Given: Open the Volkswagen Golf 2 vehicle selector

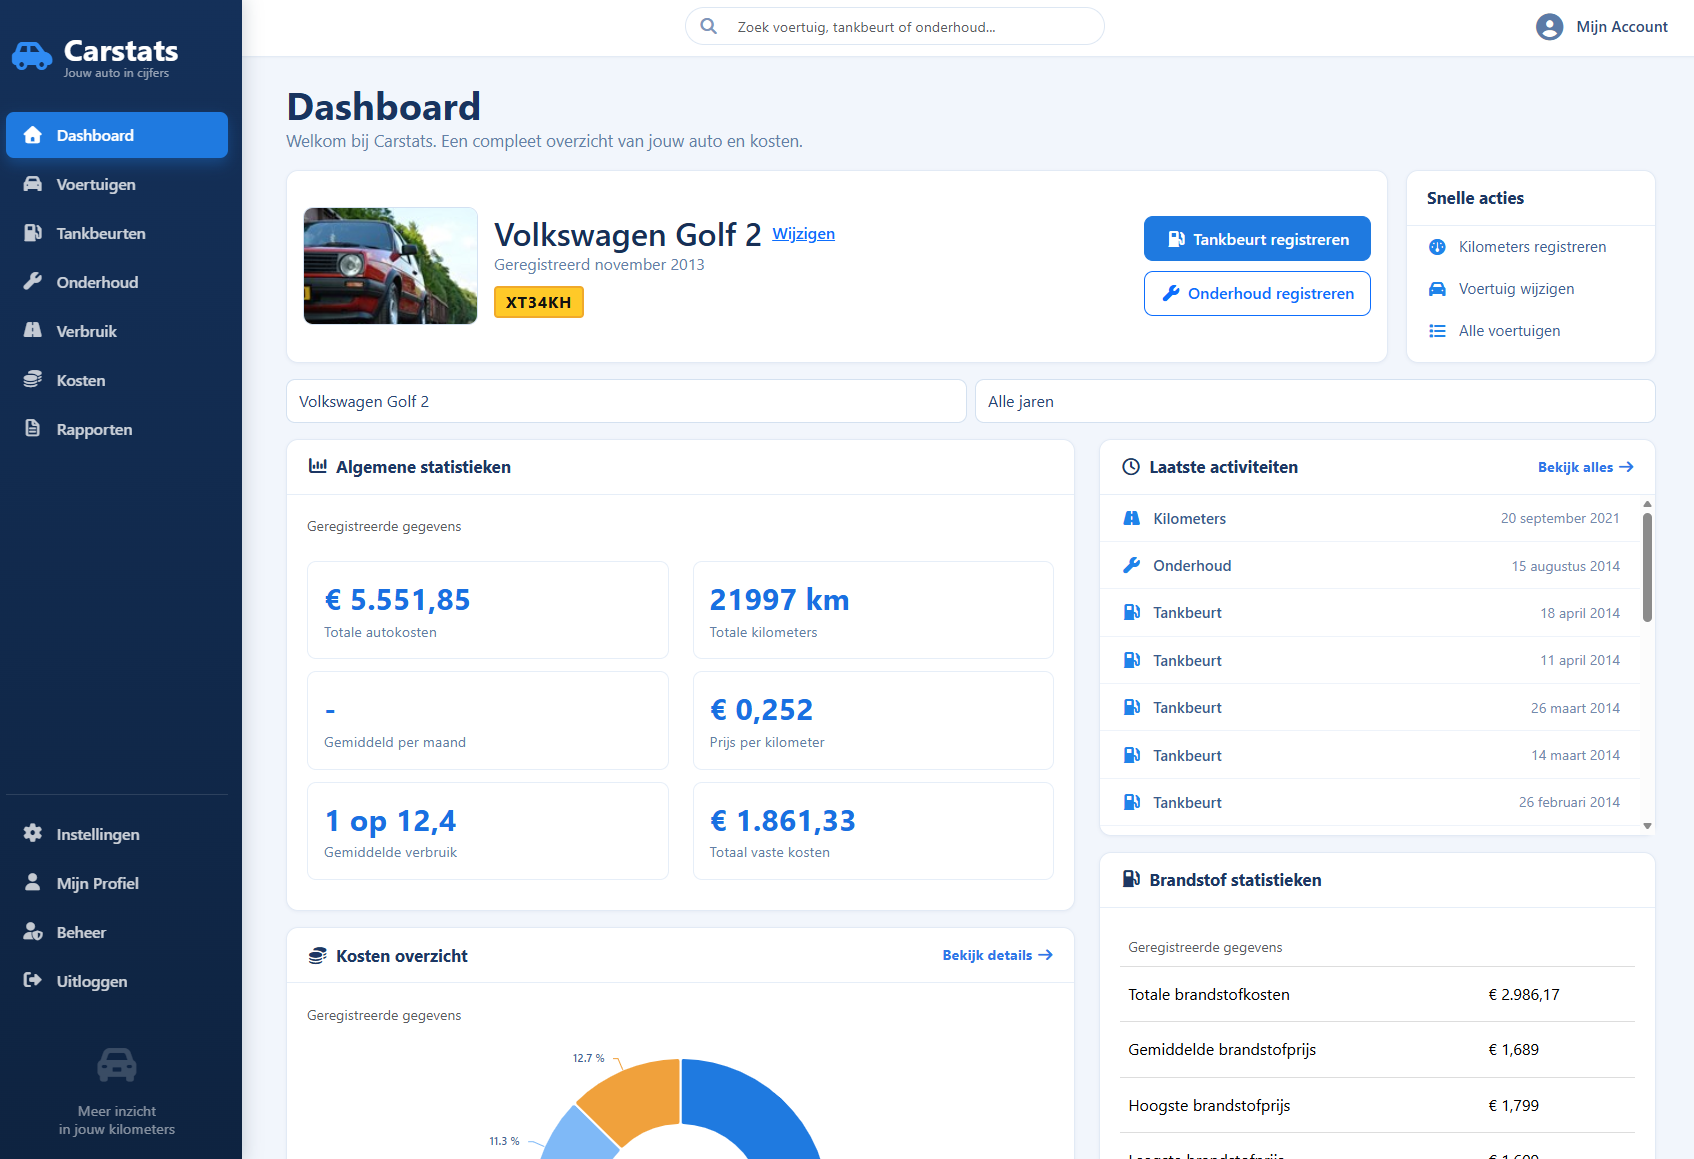Looking at the screenshot, I should coord(626,401).
